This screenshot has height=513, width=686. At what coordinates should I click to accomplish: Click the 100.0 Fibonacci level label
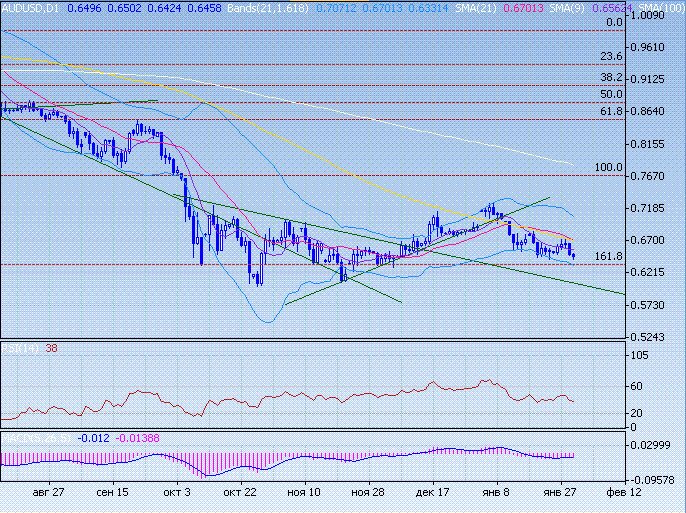[x=609, y=168]
